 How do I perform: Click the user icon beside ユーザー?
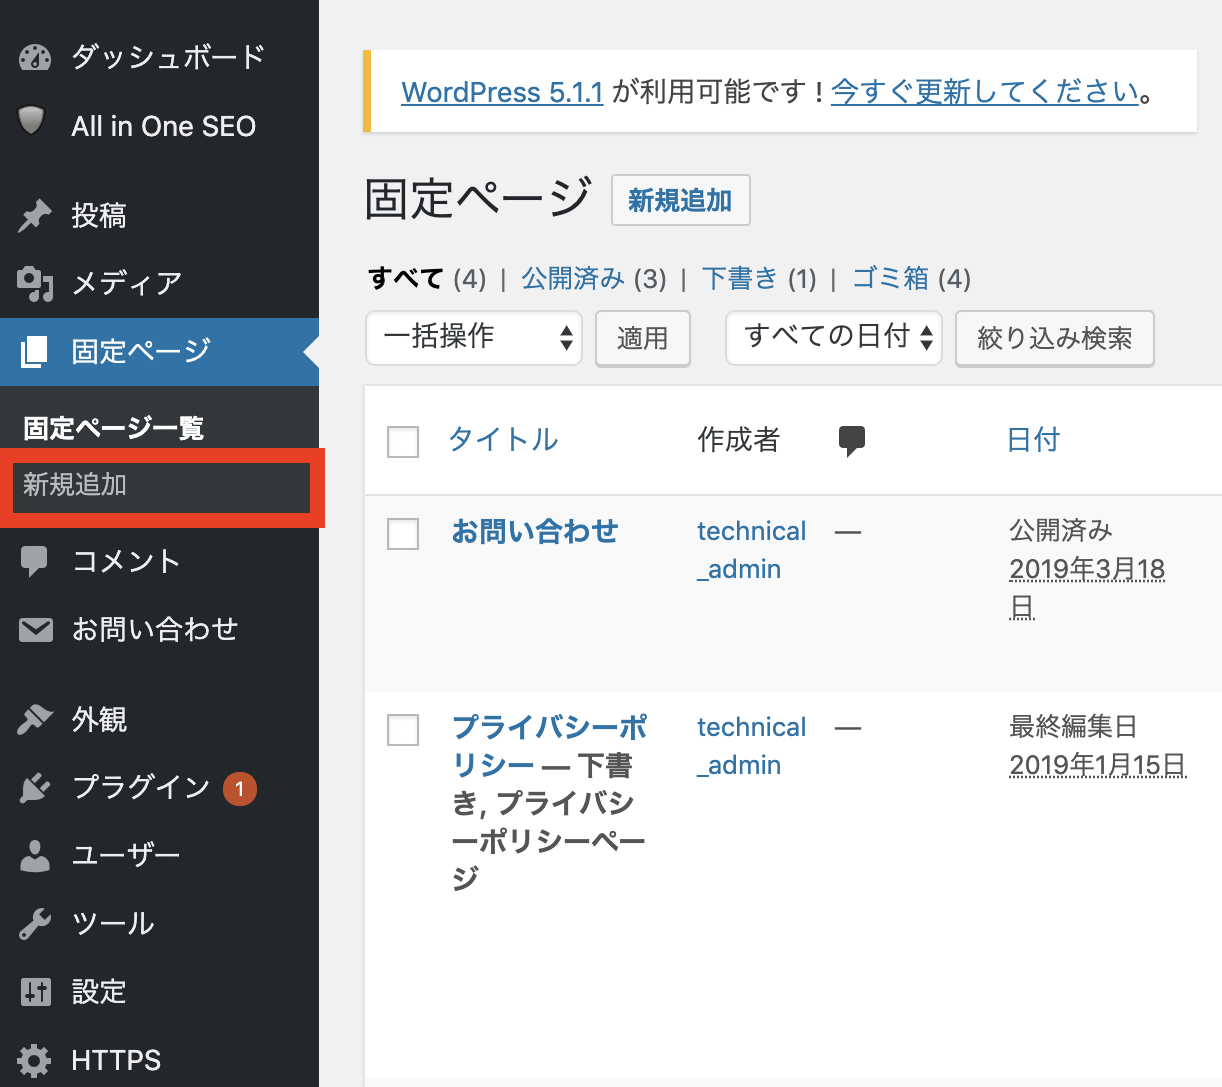(x=35, y=856)
